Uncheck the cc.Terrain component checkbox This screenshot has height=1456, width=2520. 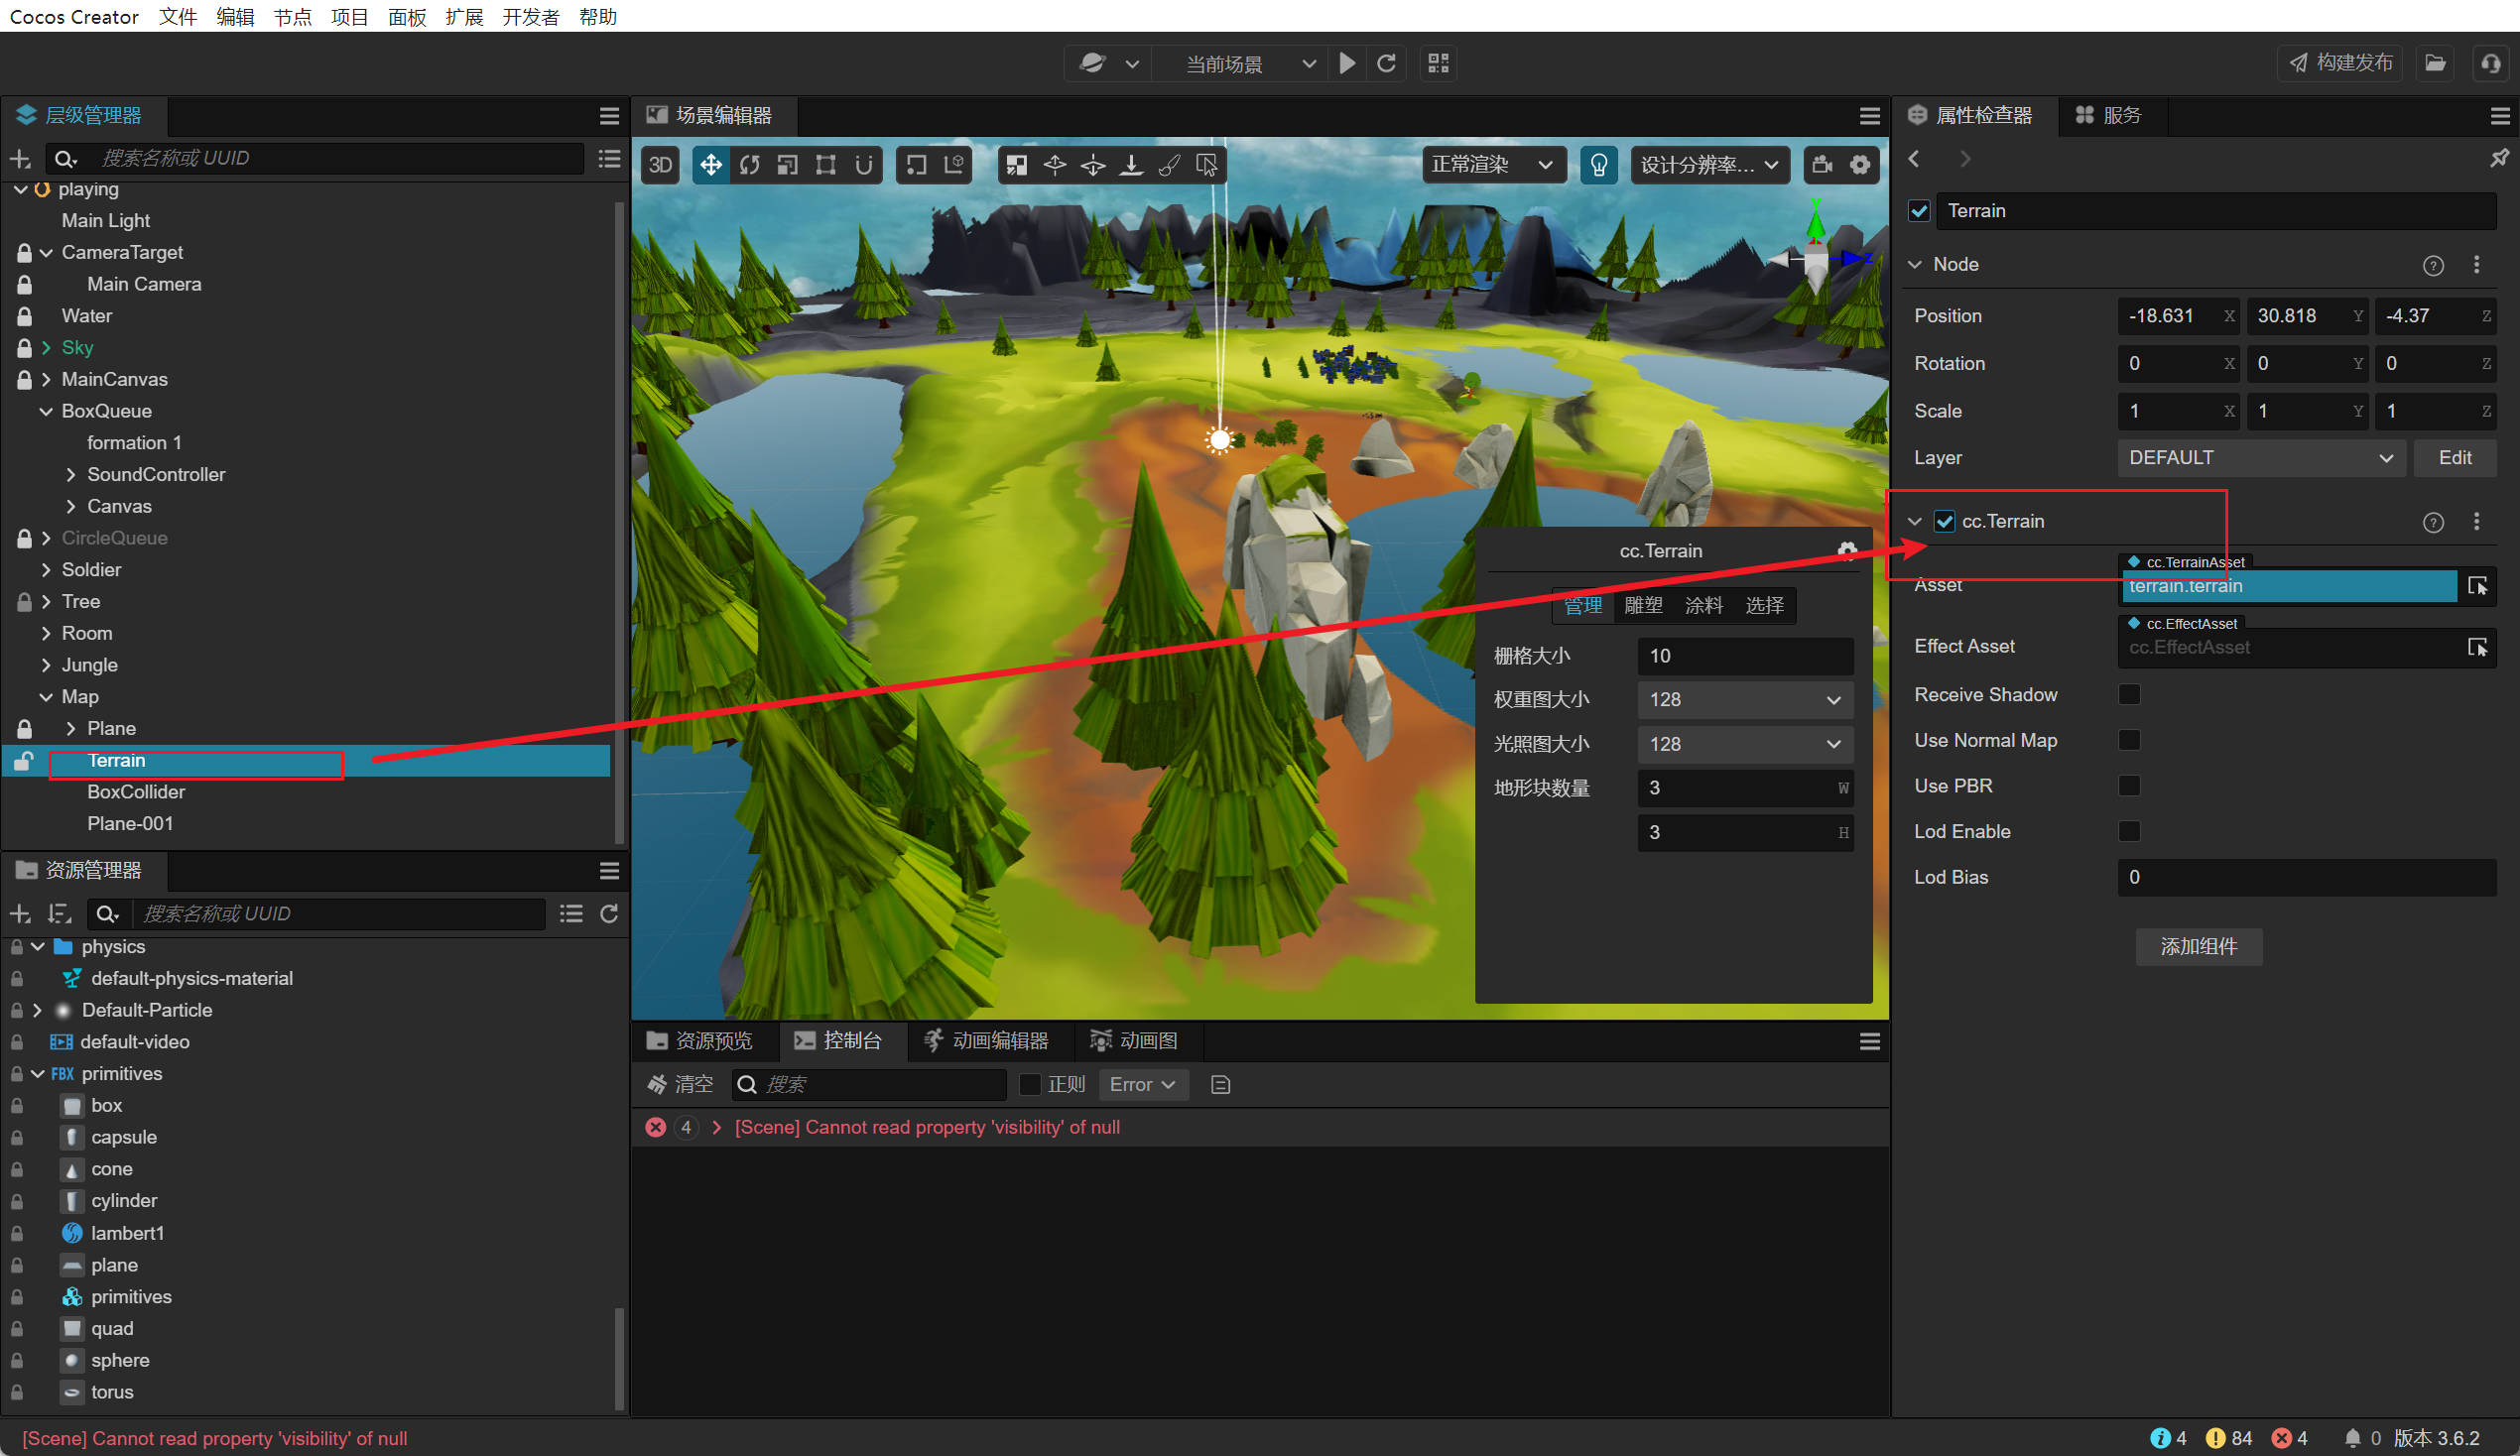[1943, 521]
